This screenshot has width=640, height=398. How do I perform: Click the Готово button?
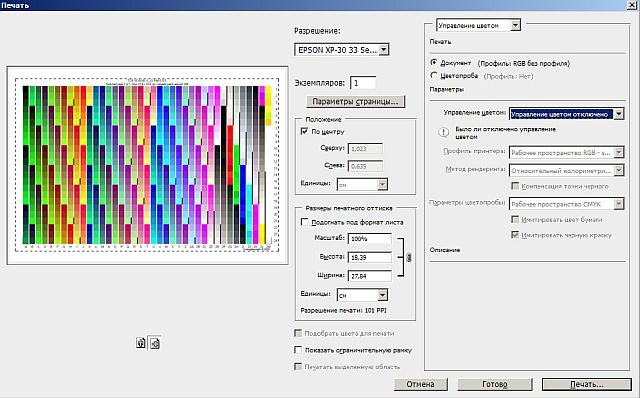click(495, 384)
